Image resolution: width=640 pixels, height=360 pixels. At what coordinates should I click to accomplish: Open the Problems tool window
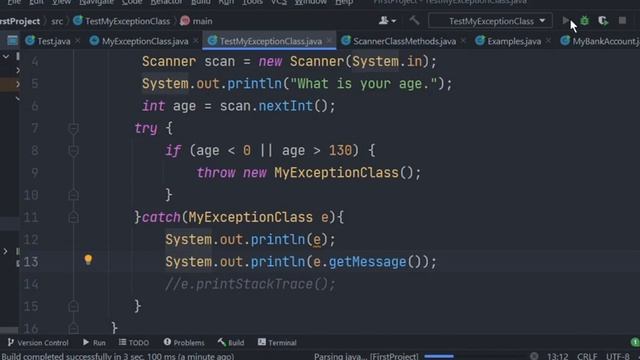click(184, 342)
